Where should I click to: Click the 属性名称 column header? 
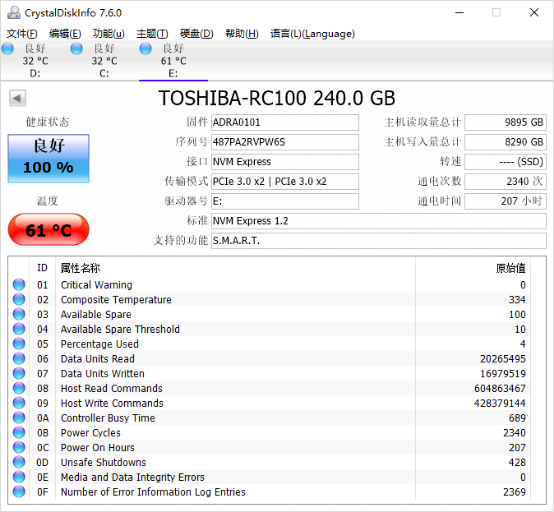(x=81, y=268)
